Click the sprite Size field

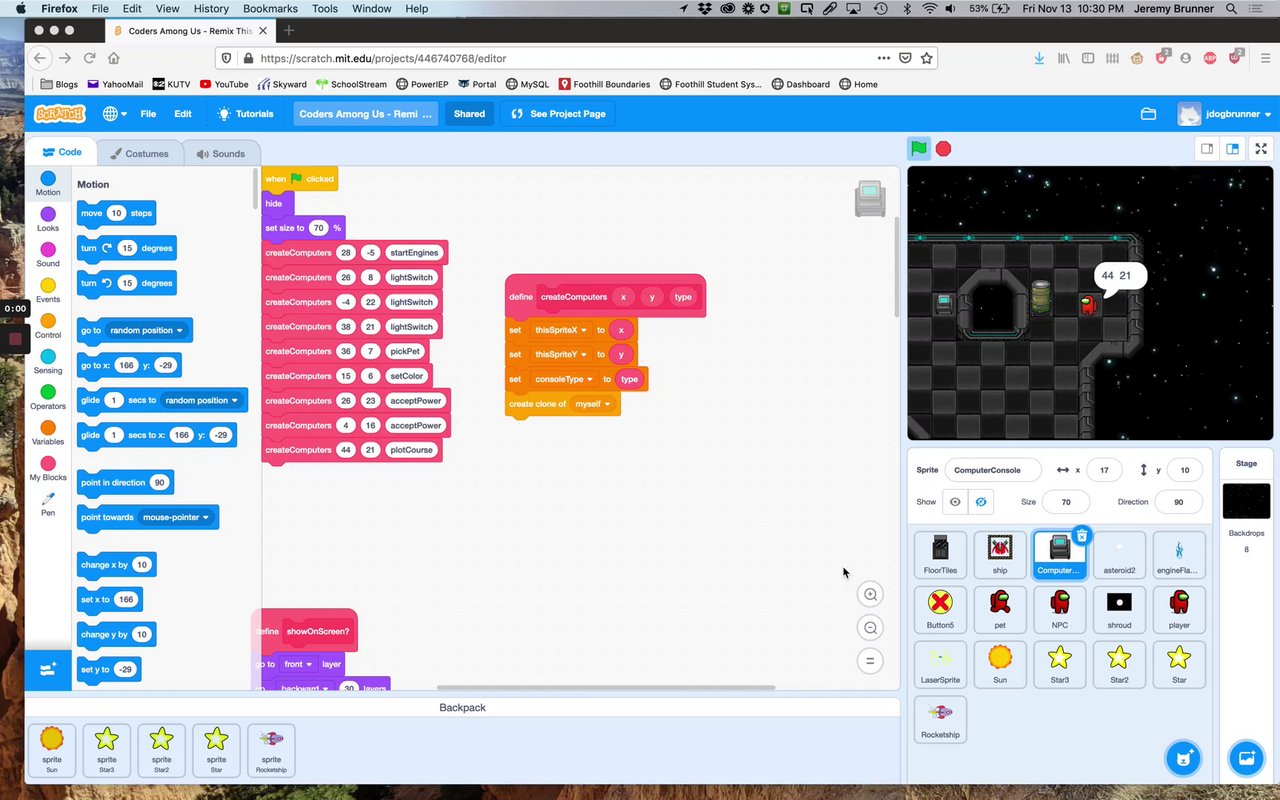coord(1066,502)
